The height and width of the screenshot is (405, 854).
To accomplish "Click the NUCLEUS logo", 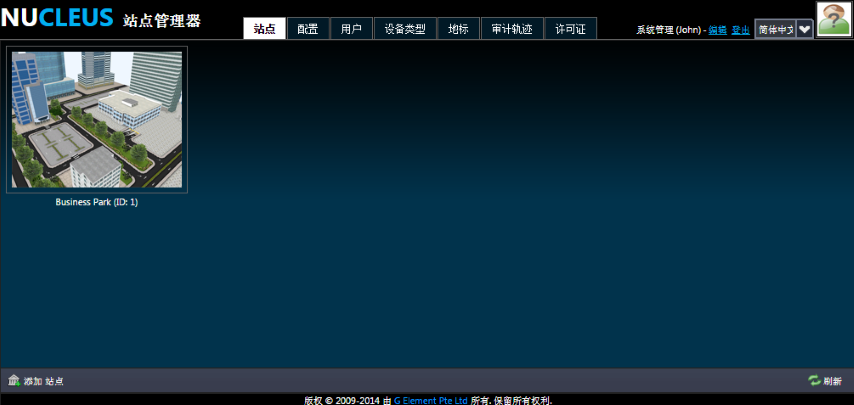I will (57, 19).
